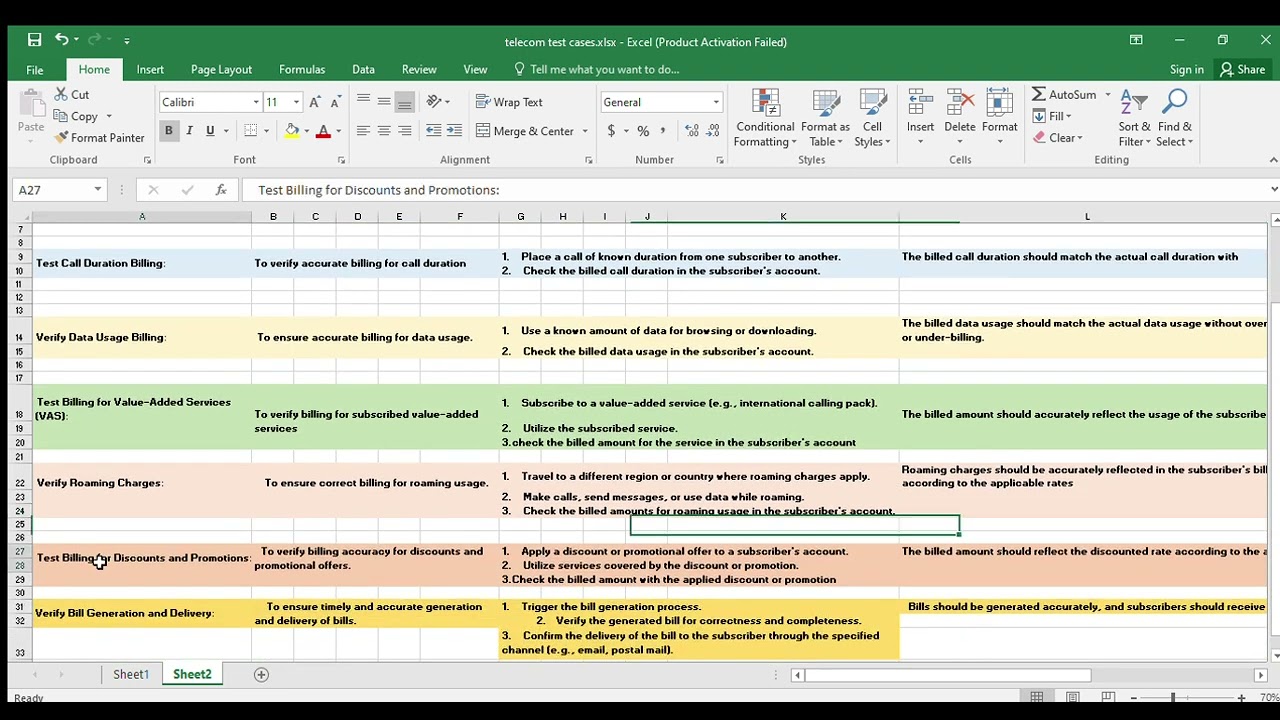Undo the last action
Image resolution: width=1280 pixels, height=720 pixels.
(x=62, y=40)
